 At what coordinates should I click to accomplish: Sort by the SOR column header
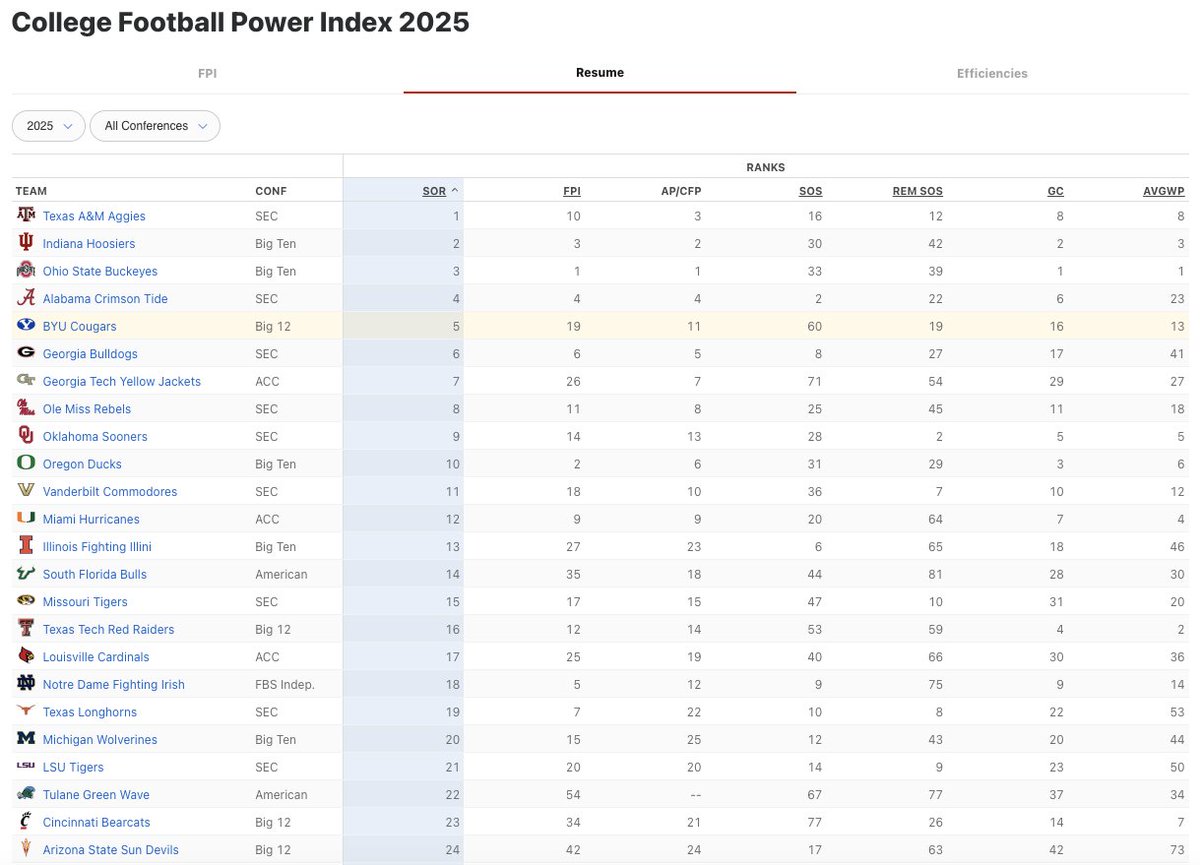click(x=434, y=191)
